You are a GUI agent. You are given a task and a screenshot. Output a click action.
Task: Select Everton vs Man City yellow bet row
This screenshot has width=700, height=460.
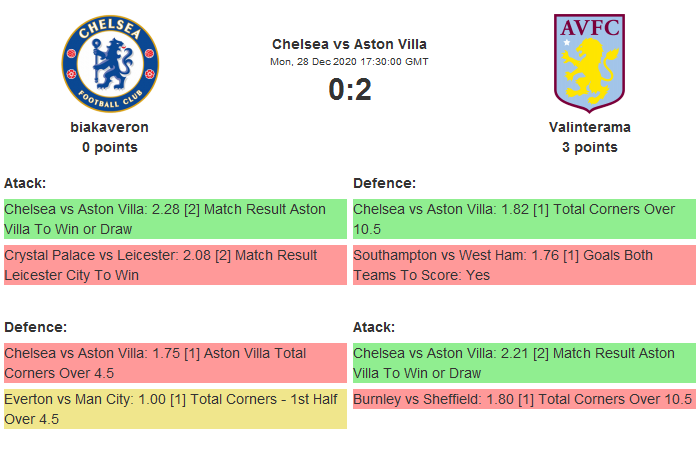point(174,409)
